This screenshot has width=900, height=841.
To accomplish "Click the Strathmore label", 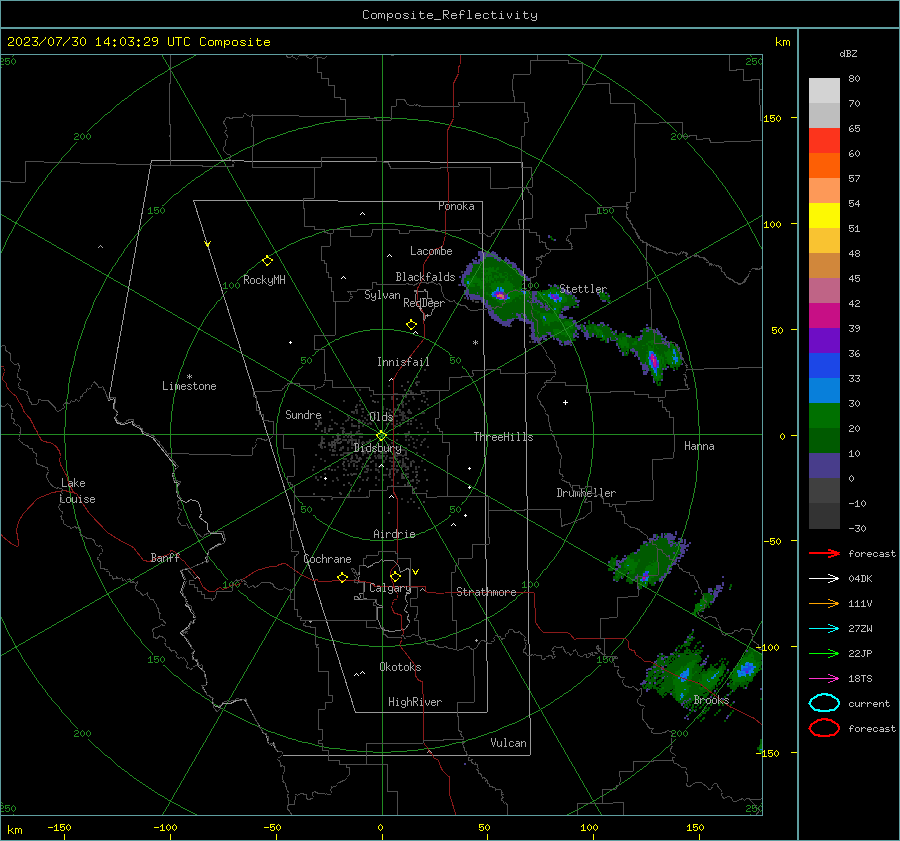I will (x=486, y=592).
